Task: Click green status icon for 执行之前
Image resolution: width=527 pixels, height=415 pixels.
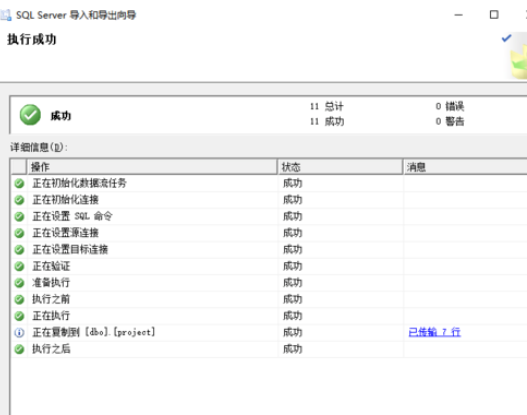Action: click(x=19, y=299)
